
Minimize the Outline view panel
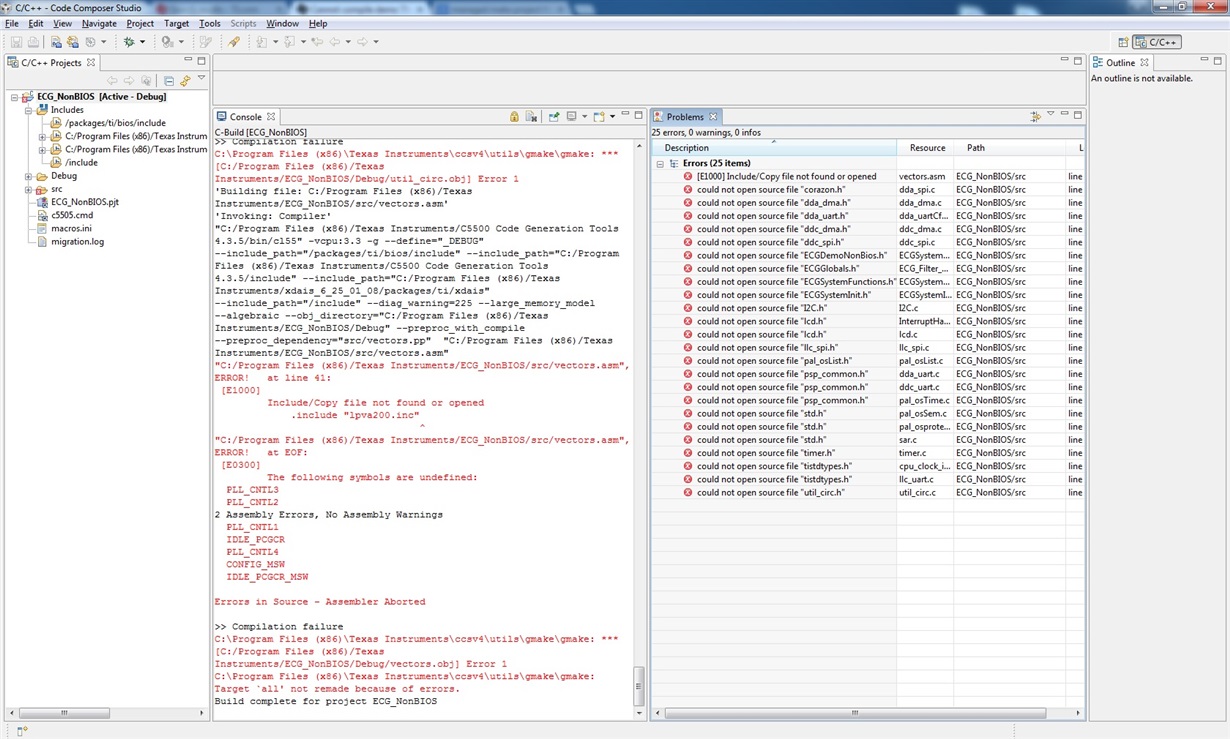click(1203, 61)
